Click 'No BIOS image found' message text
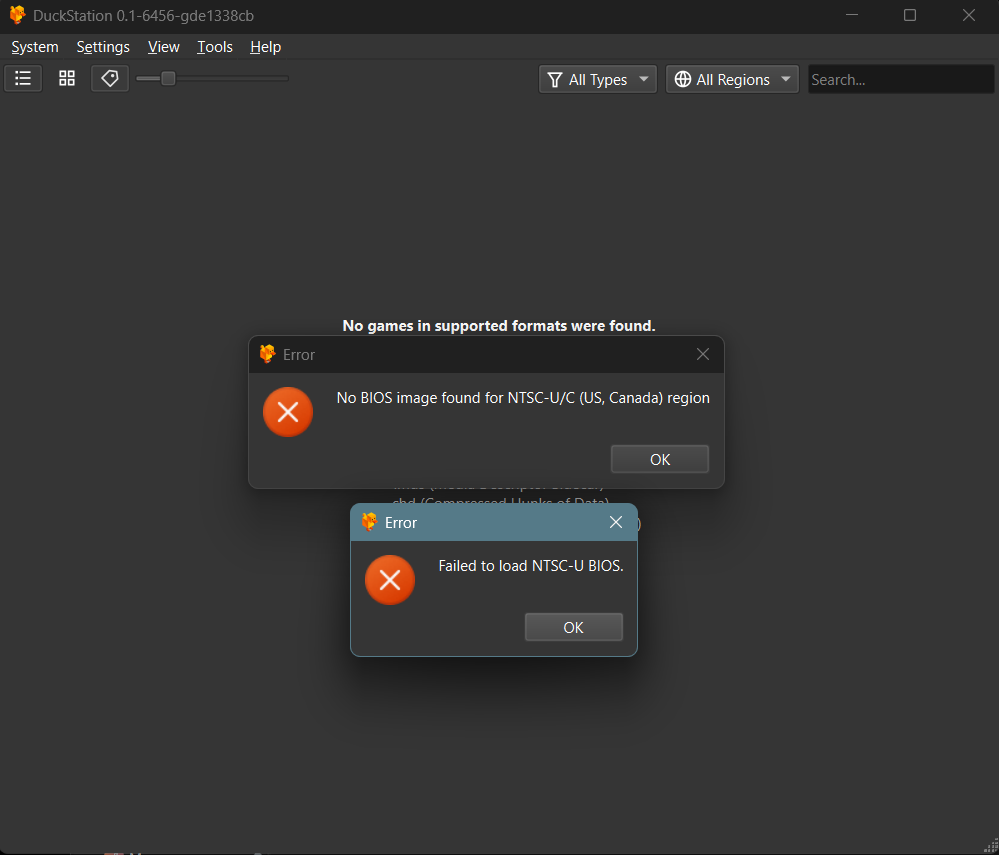The height and width of the screenshot is (855, 999). click(x=523, y=398)
